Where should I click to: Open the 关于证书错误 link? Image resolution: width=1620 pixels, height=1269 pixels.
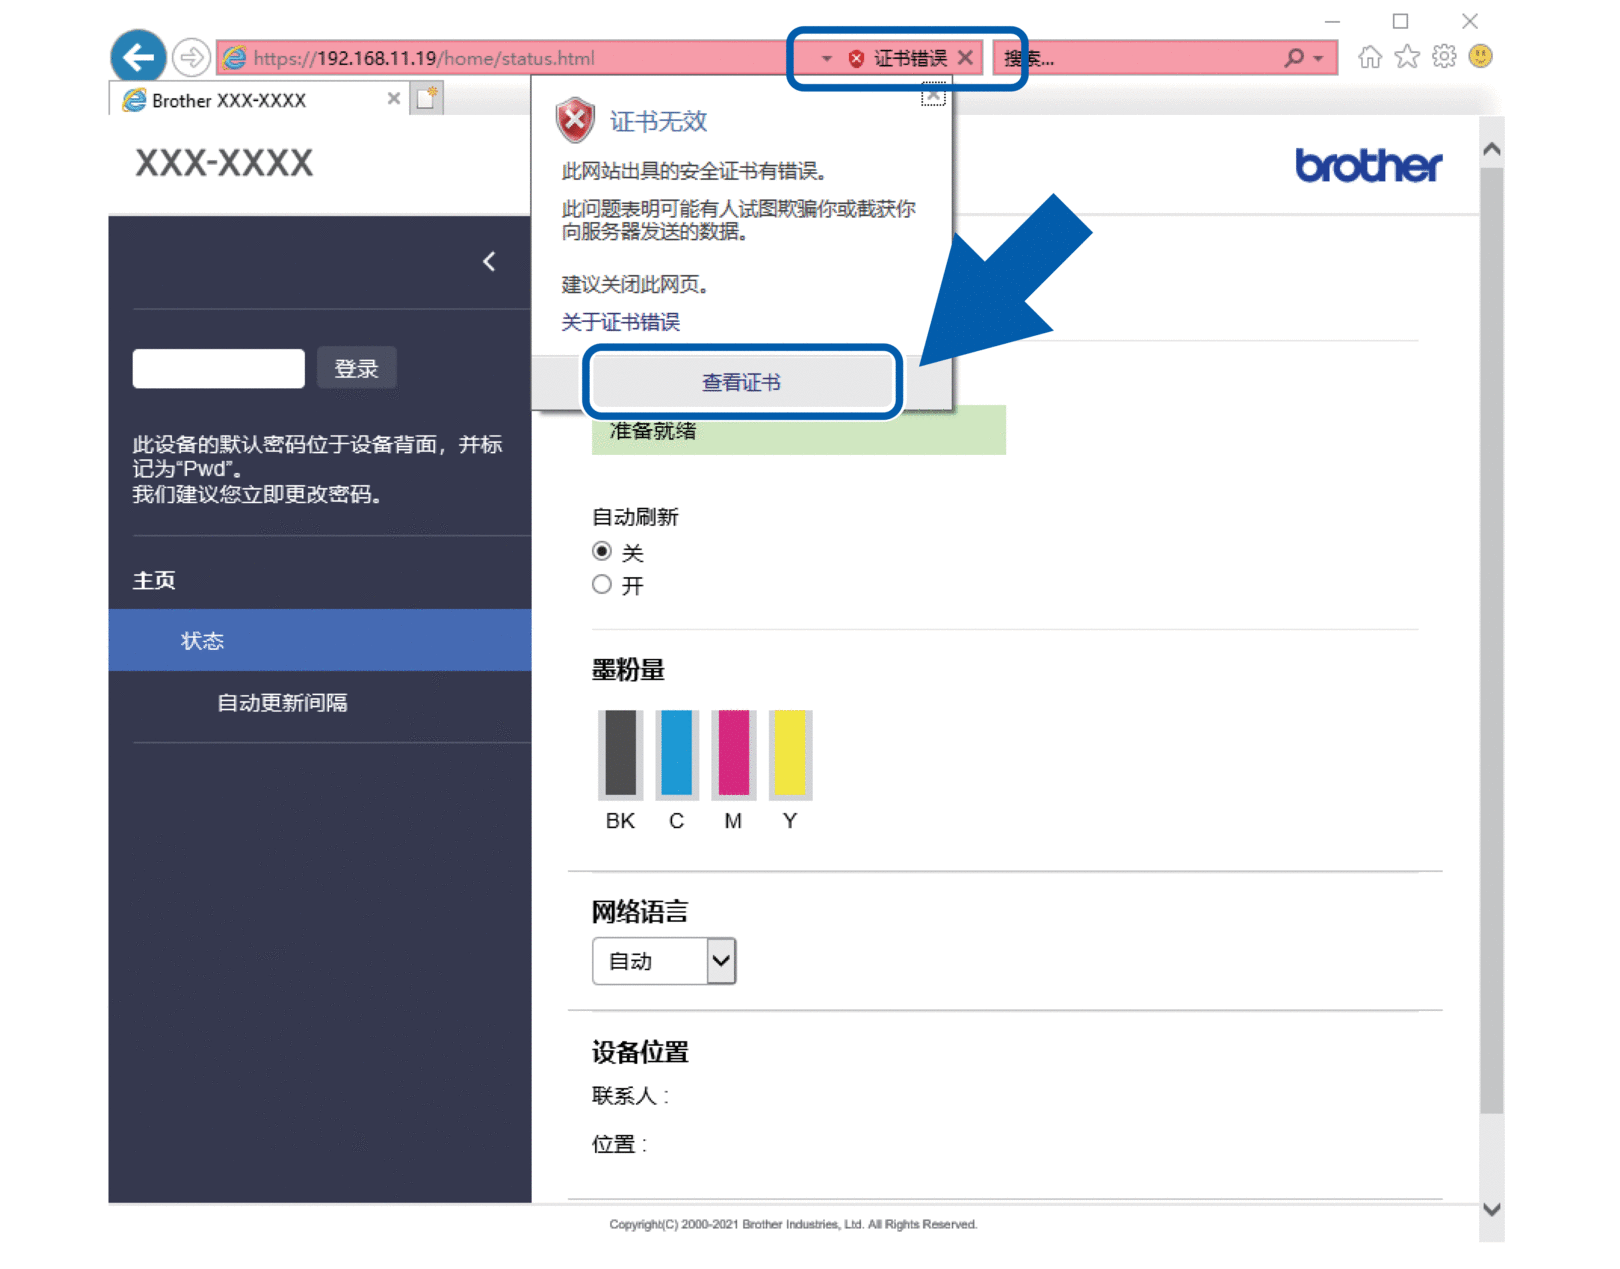pos(620,322)
